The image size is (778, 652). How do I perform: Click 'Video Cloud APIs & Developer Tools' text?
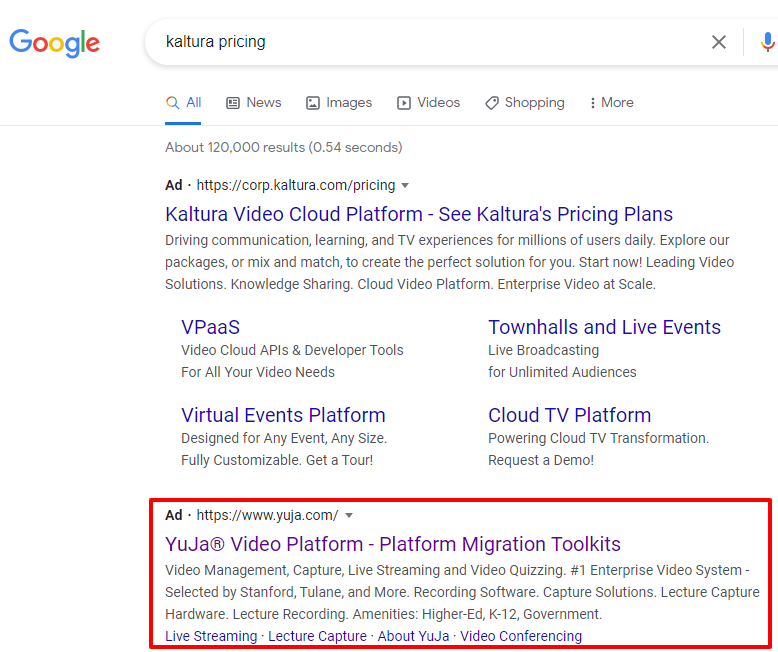tap(292, 350)
